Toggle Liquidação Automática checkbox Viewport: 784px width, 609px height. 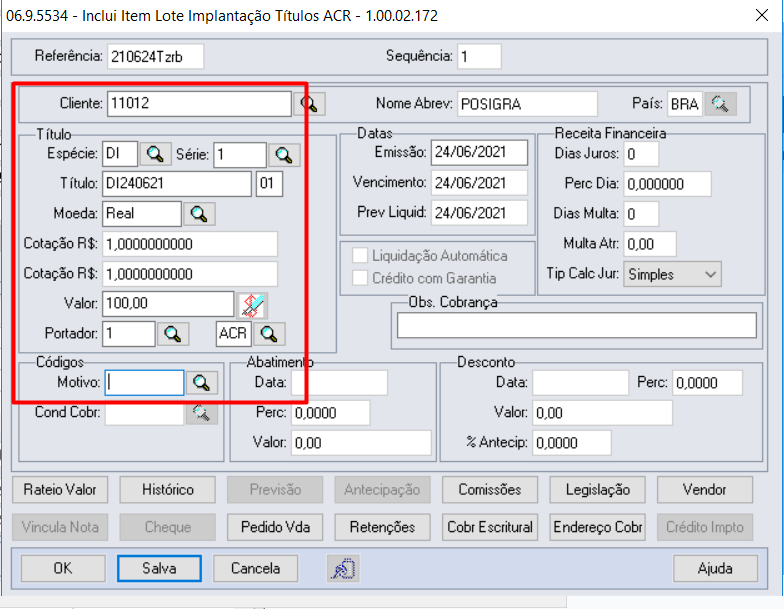click(360, 256)
